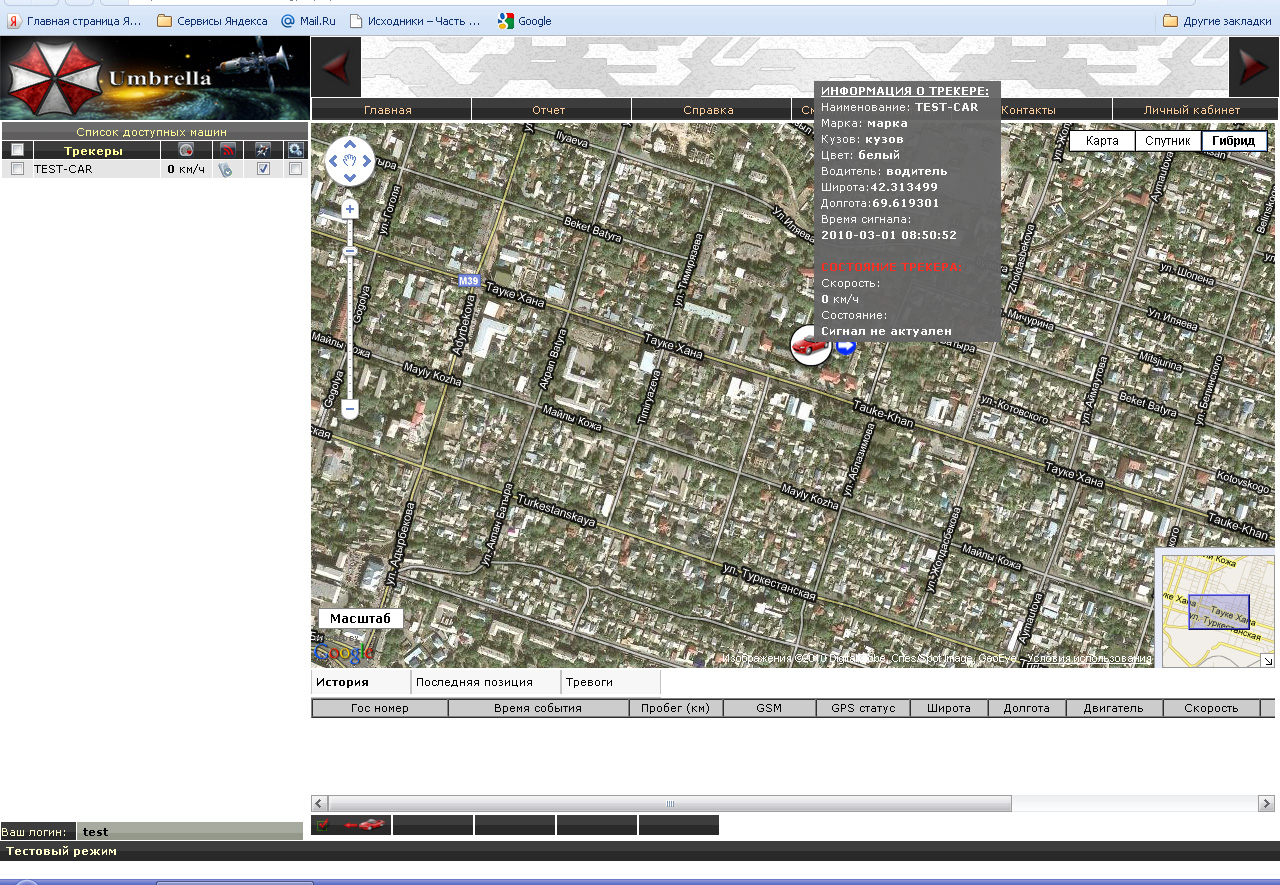Click the right red arrow in banner
Image resolution: width=1280 pixels, height=885 pixels.
1253,67
